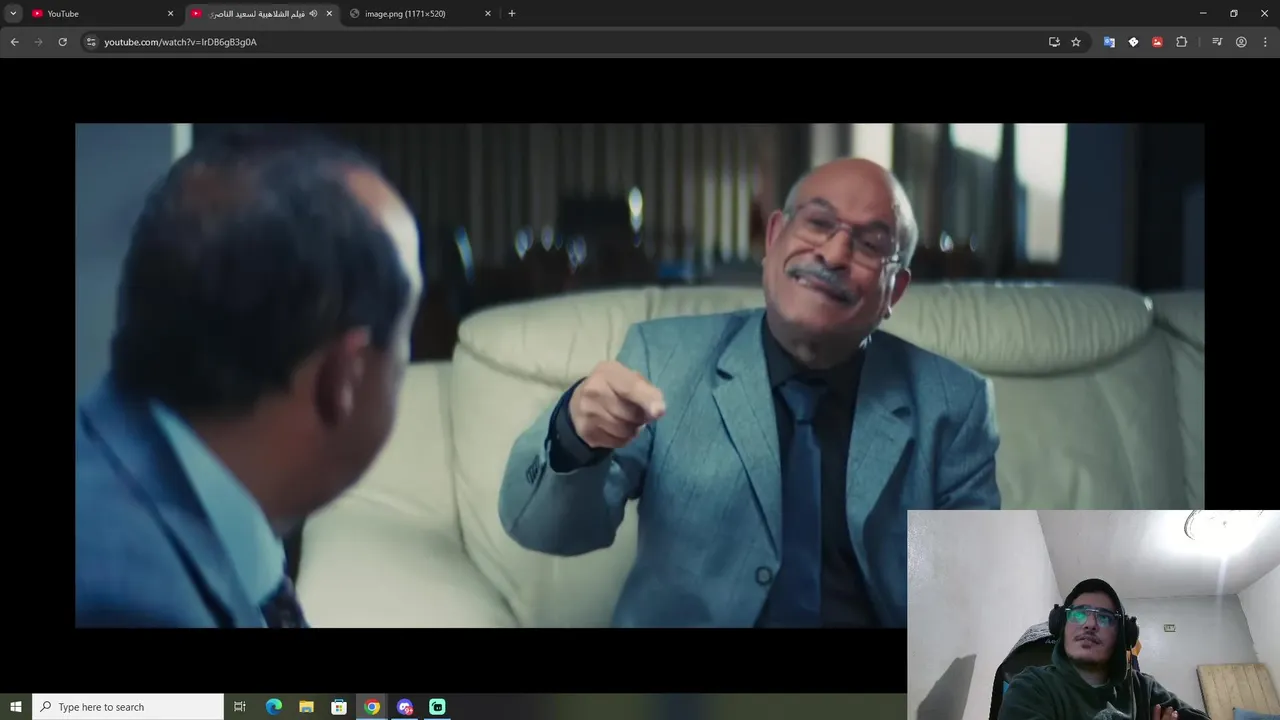Open the green robot-face app on the taskbar
The width and height of the screenshot is (1280, 720).
[437, 707]
